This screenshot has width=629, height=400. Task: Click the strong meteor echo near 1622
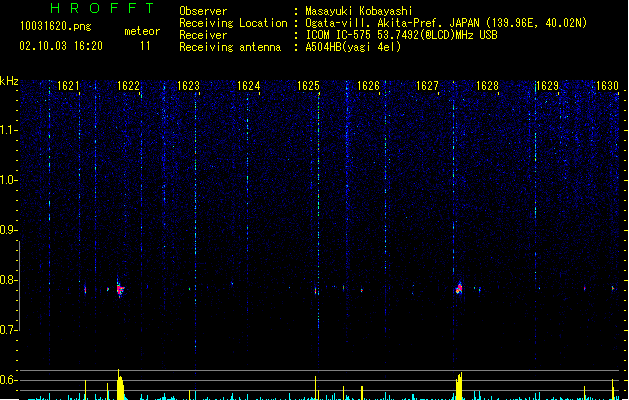[x=120, y=288]
